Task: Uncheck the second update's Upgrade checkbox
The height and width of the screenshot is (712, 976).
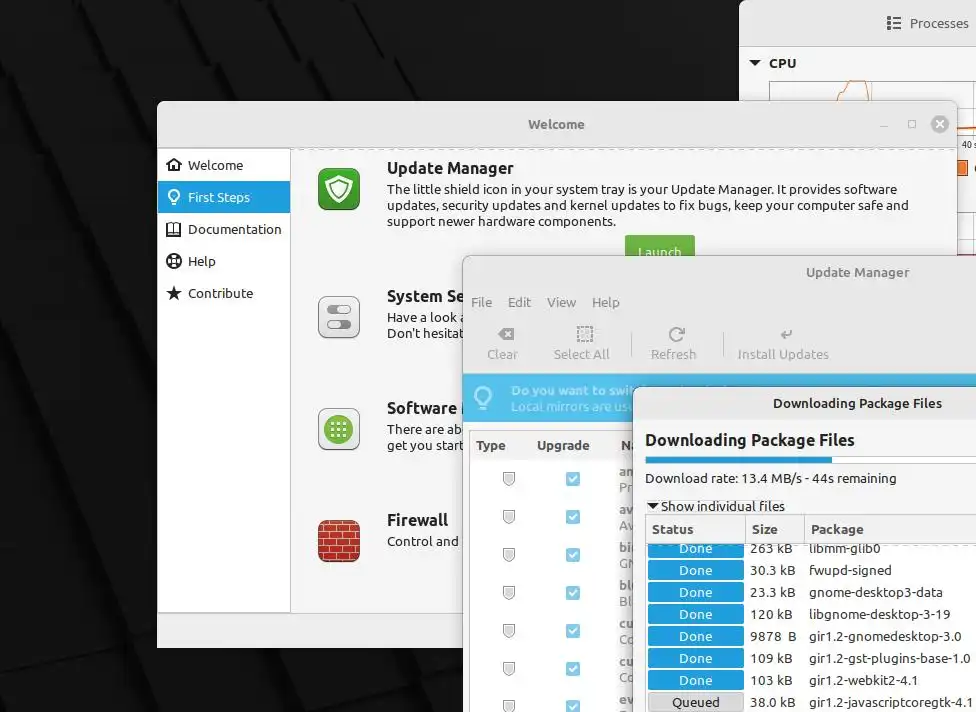Action: pos(573,517)
